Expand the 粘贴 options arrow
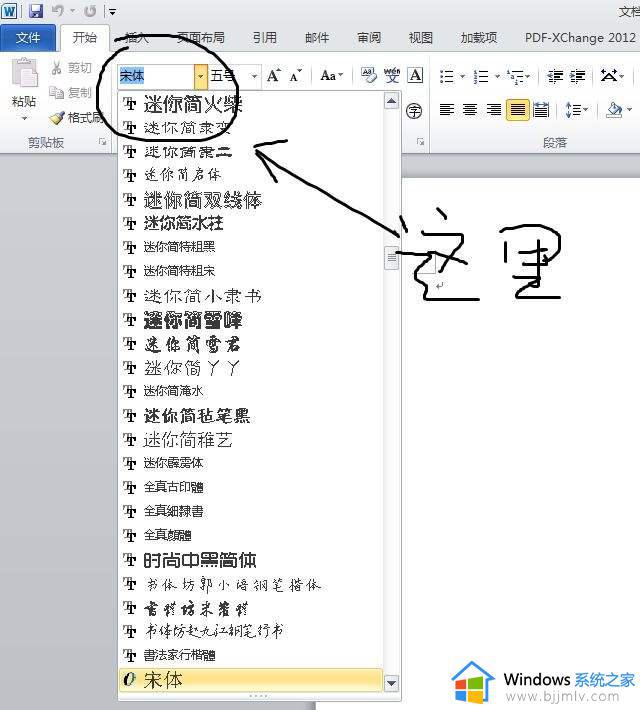 tap(24, 118)
